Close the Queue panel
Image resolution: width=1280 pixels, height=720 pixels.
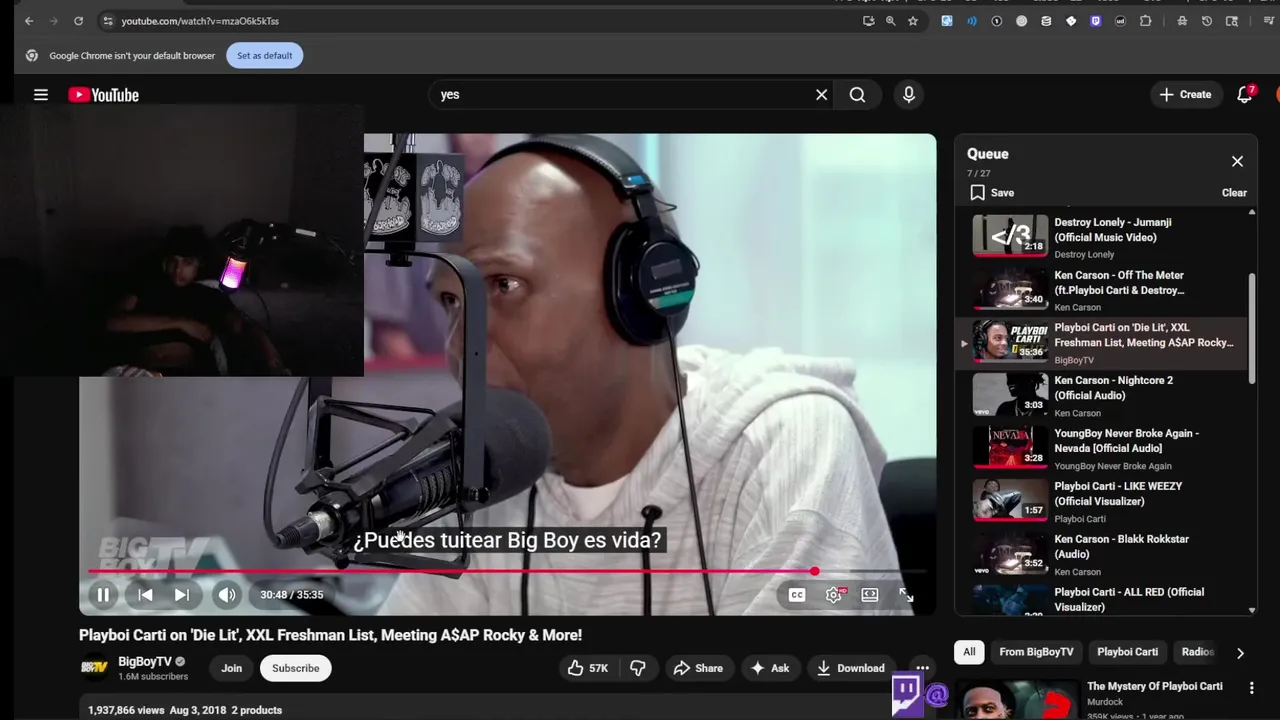(1237, 161)
